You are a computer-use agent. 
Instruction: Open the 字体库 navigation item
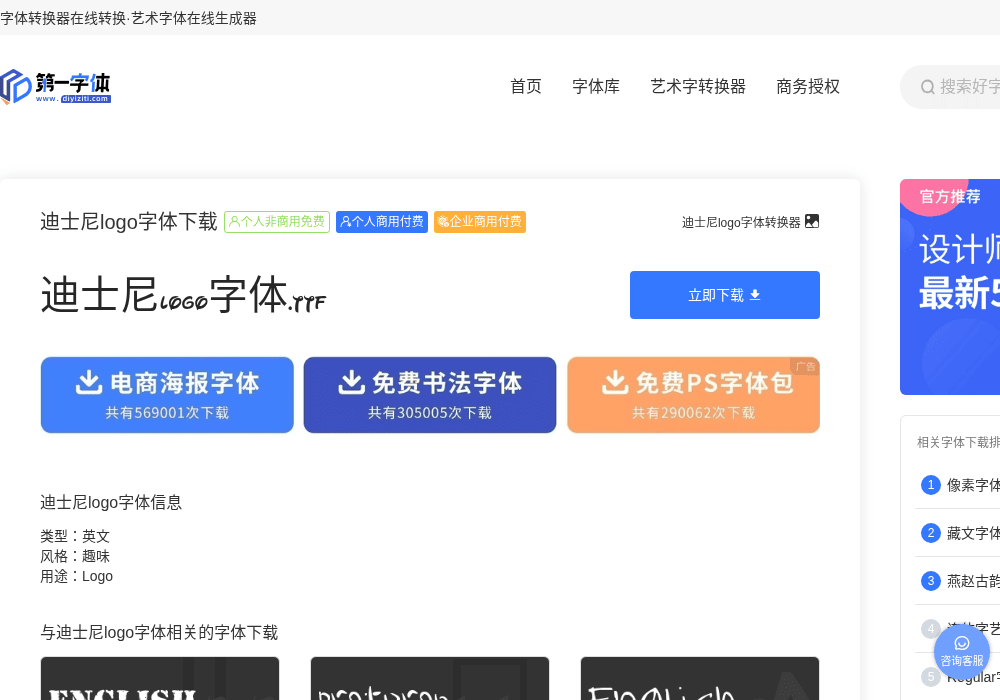tap(596, 86)
